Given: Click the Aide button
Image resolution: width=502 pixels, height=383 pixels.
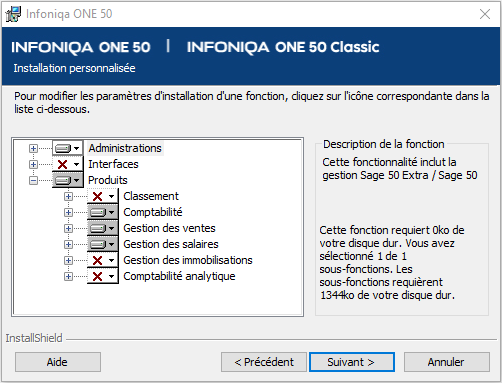Looking at the screenshot, I should click(x=58, y=362).
